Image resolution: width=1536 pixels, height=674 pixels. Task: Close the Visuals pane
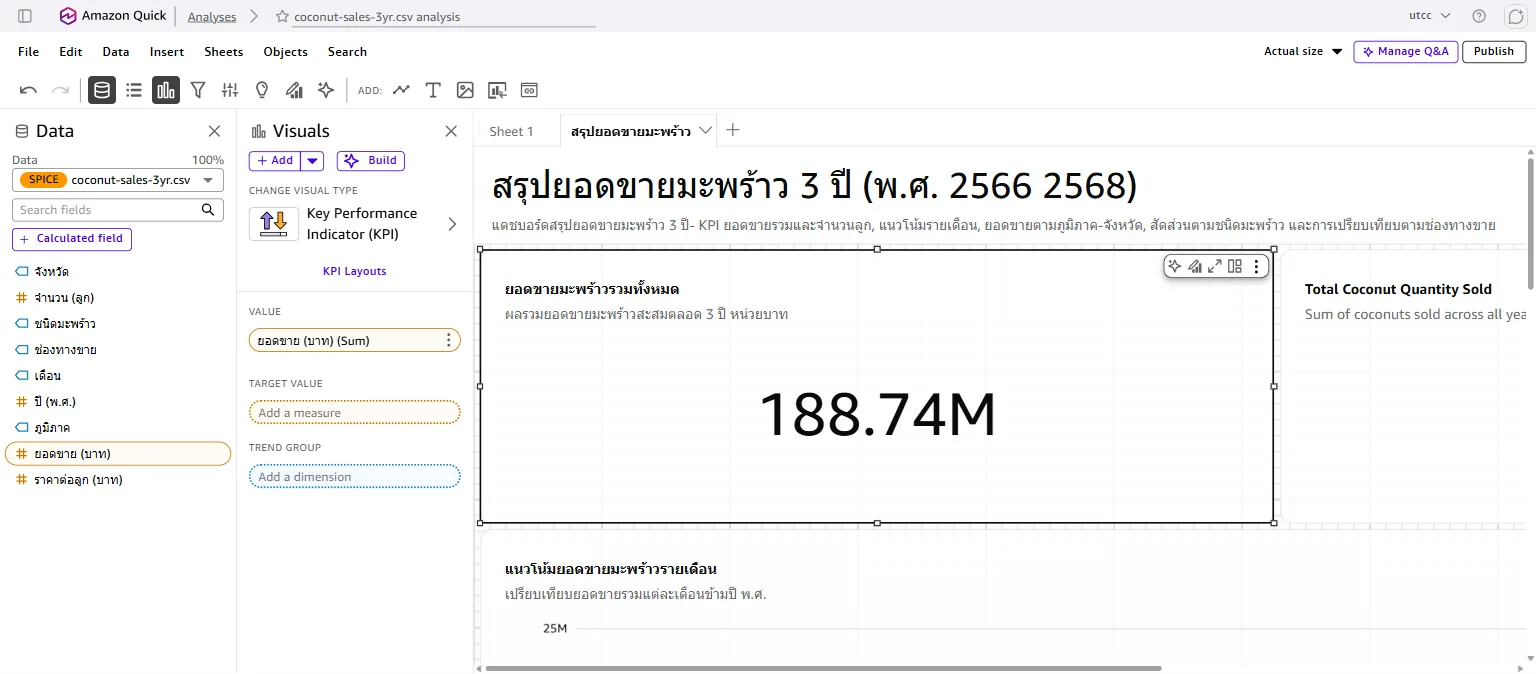(x=451, y=131)
